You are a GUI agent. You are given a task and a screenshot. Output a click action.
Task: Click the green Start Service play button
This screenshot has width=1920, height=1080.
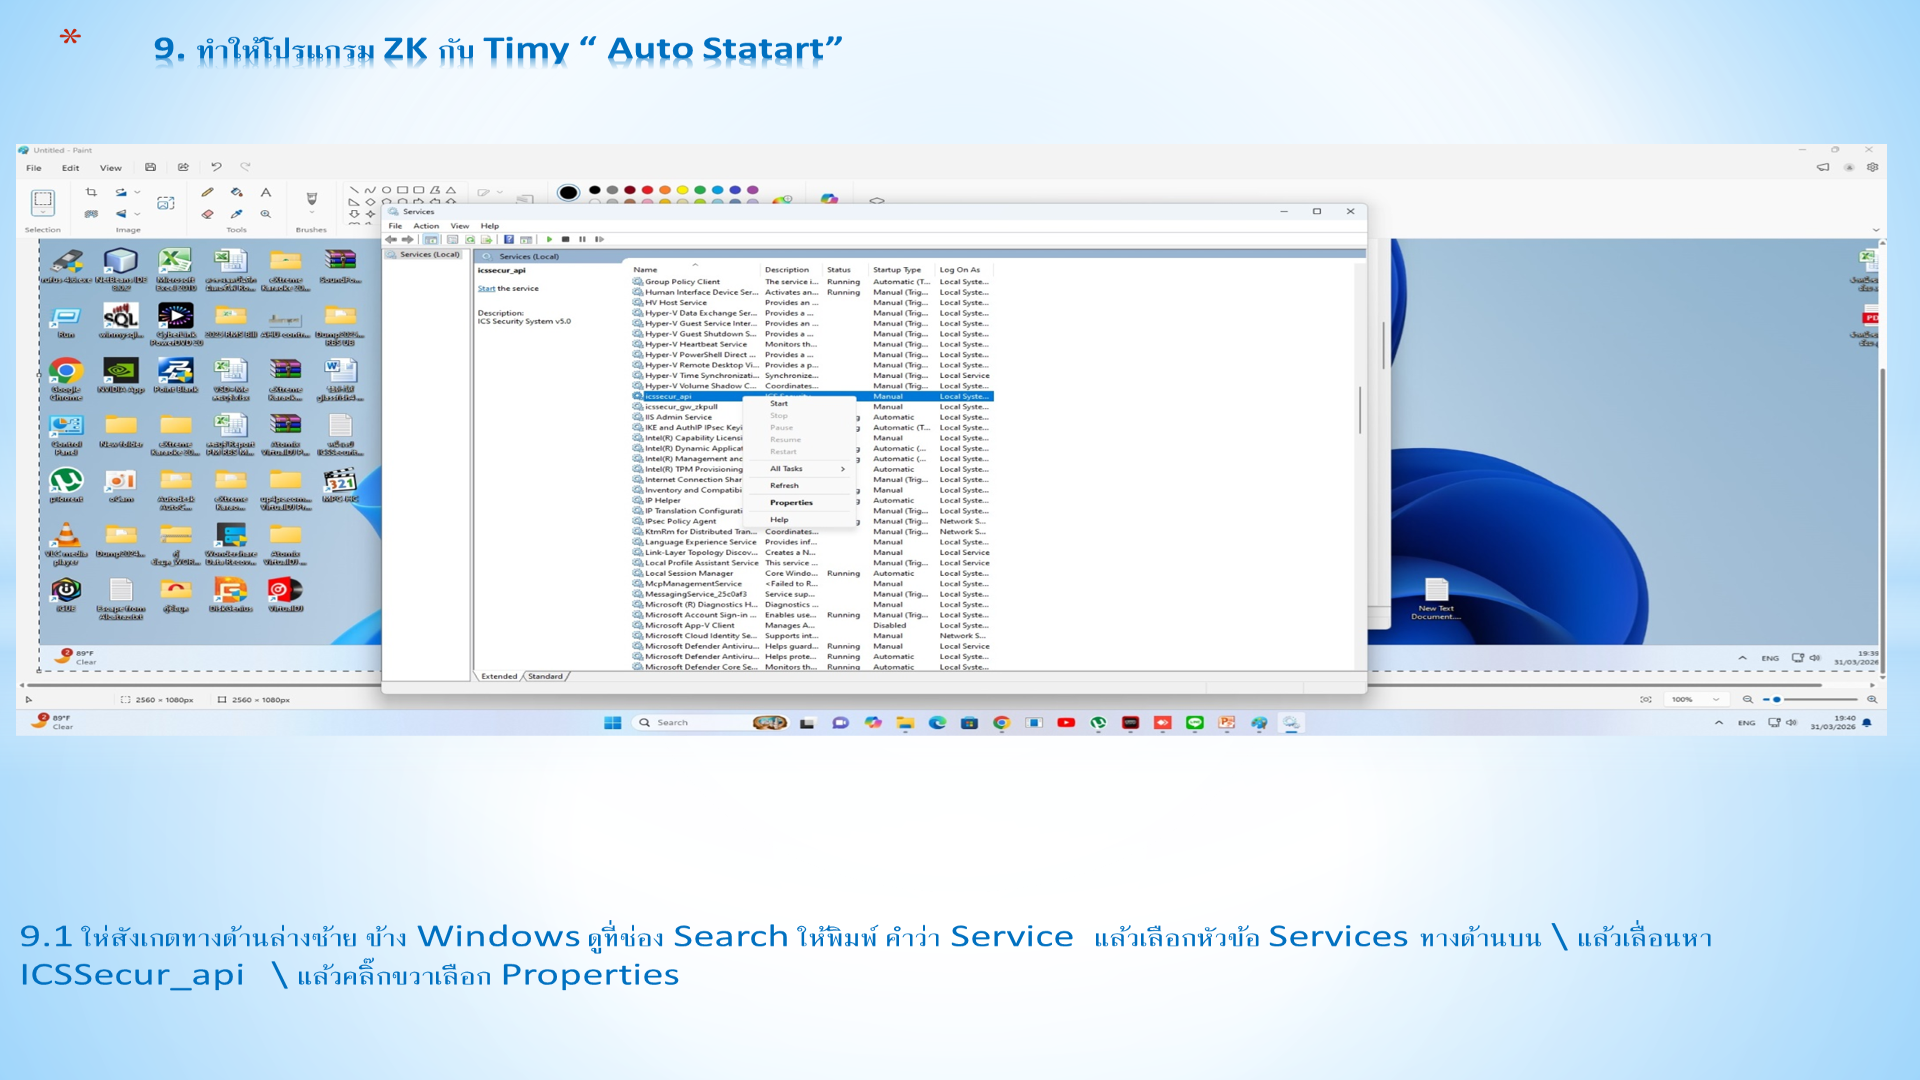click(x=549, y=240)
